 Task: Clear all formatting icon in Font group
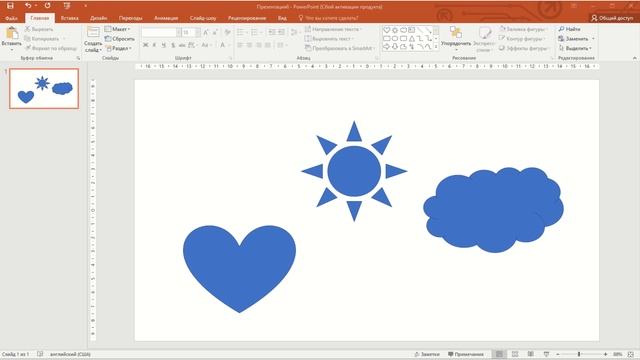[x=228, y=32]
